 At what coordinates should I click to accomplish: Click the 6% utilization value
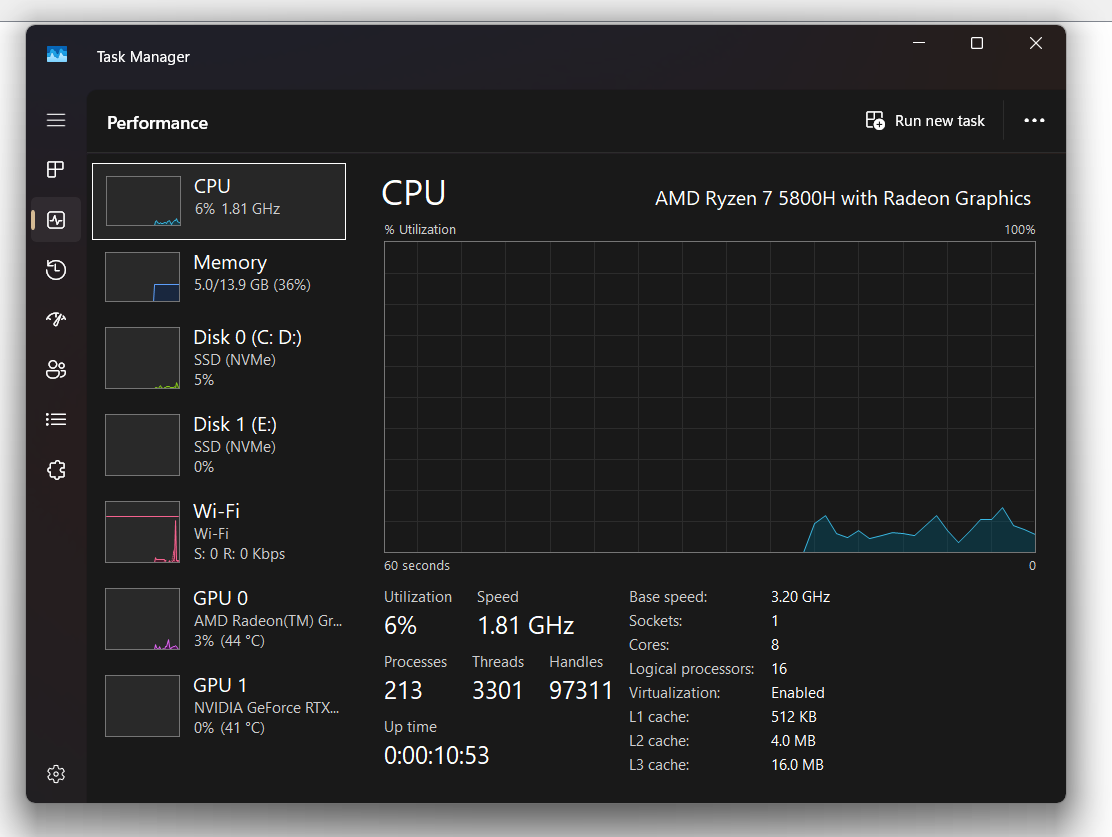tap(401, 626)
